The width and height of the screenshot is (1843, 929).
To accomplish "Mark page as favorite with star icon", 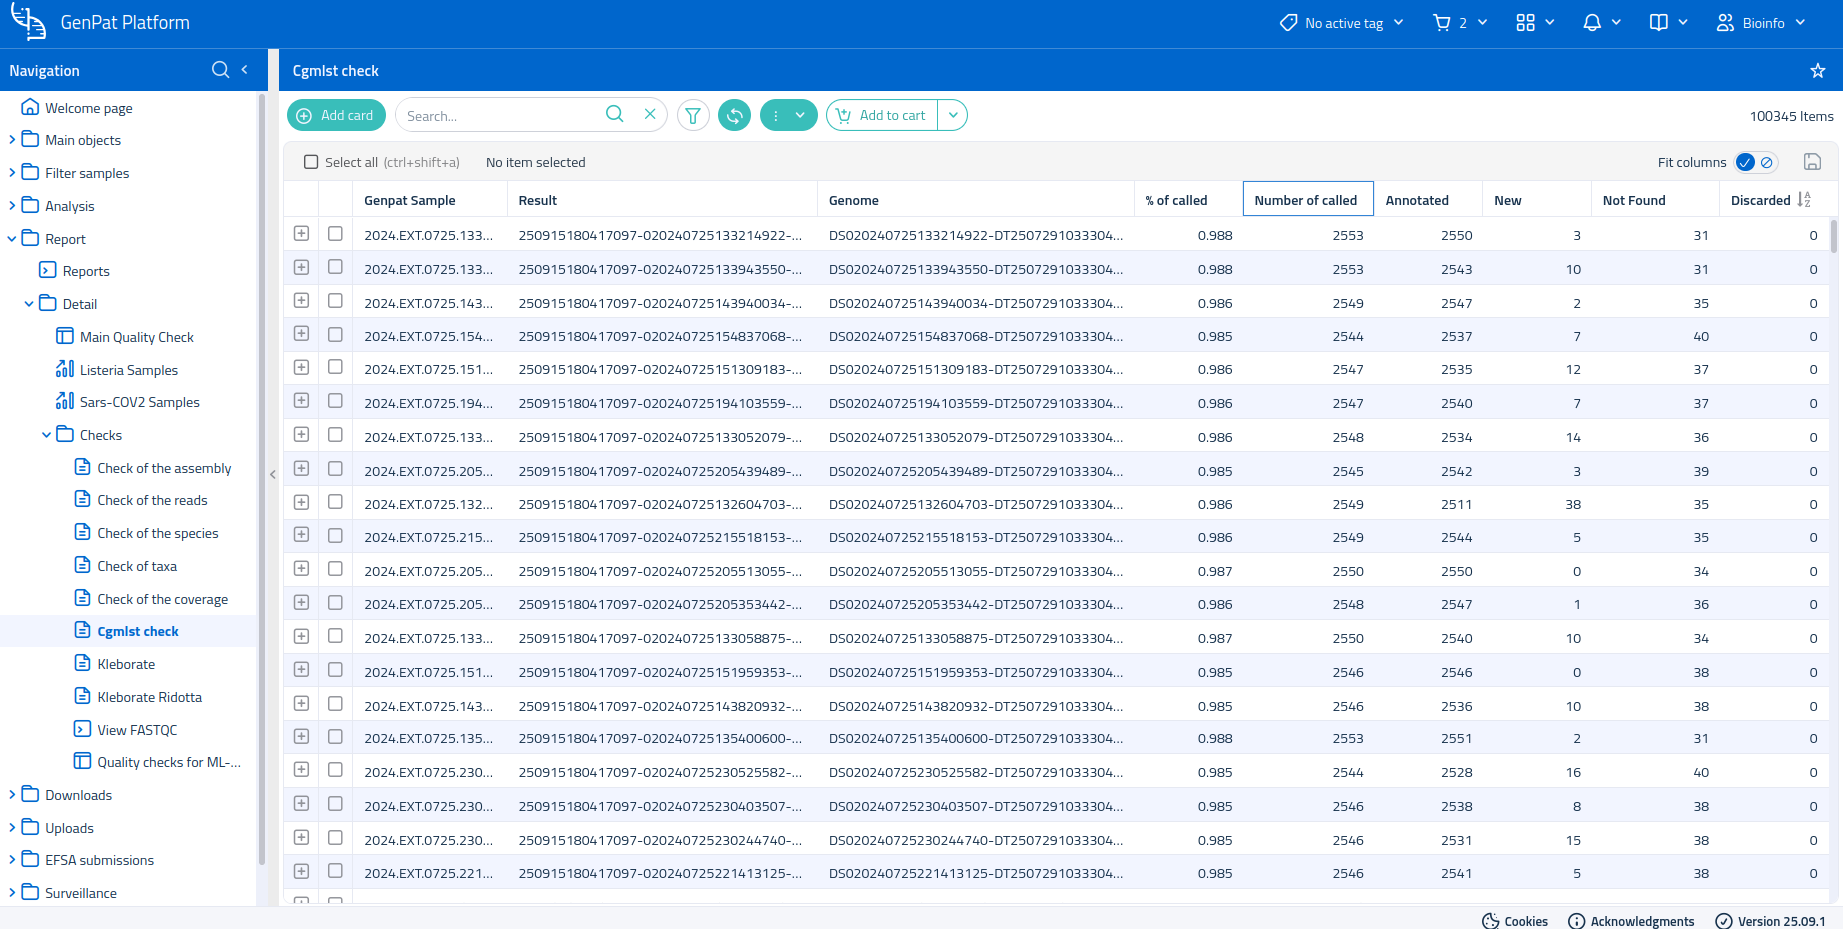I will click(x=1817, y=71).
